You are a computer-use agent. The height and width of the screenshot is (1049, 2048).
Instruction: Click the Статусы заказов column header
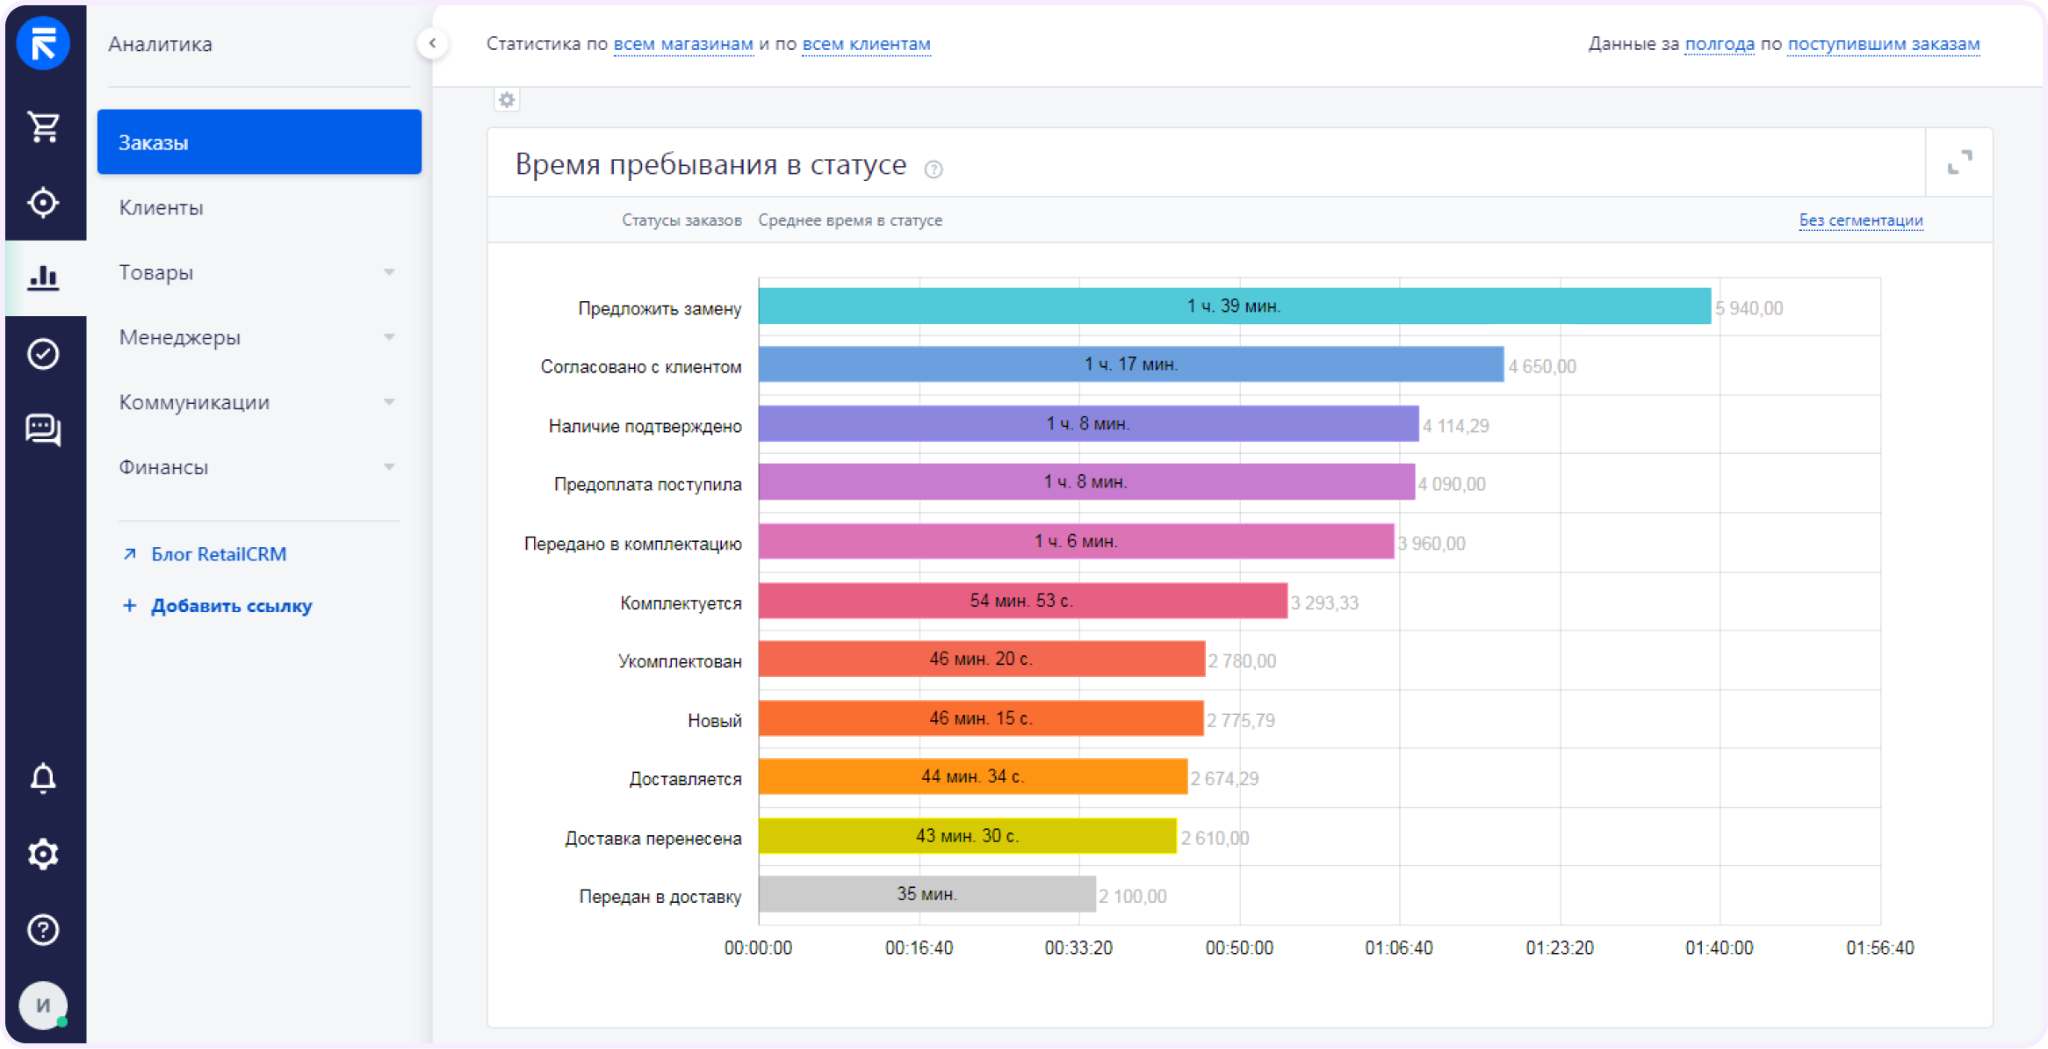682,220
